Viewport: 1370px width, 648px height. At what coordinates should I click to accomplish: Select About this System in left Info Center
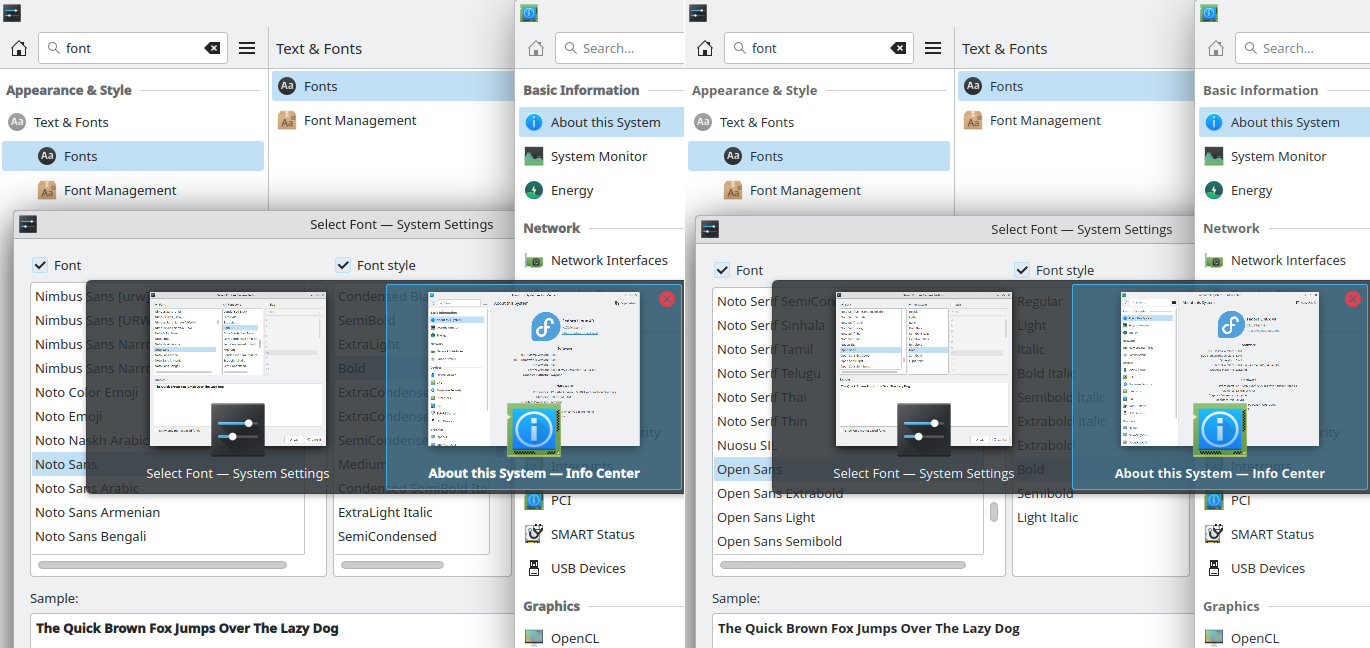coord(601,122)
